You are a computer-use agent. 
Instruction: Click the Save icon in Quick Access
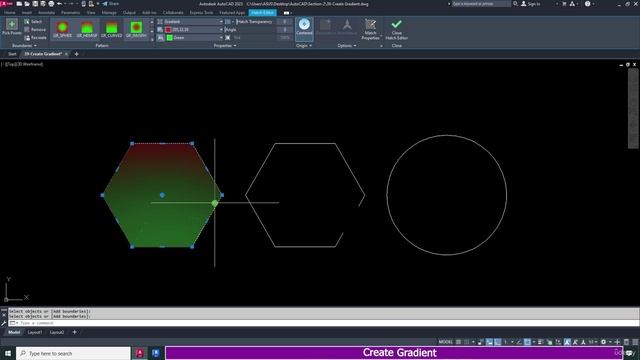[35, 4]
